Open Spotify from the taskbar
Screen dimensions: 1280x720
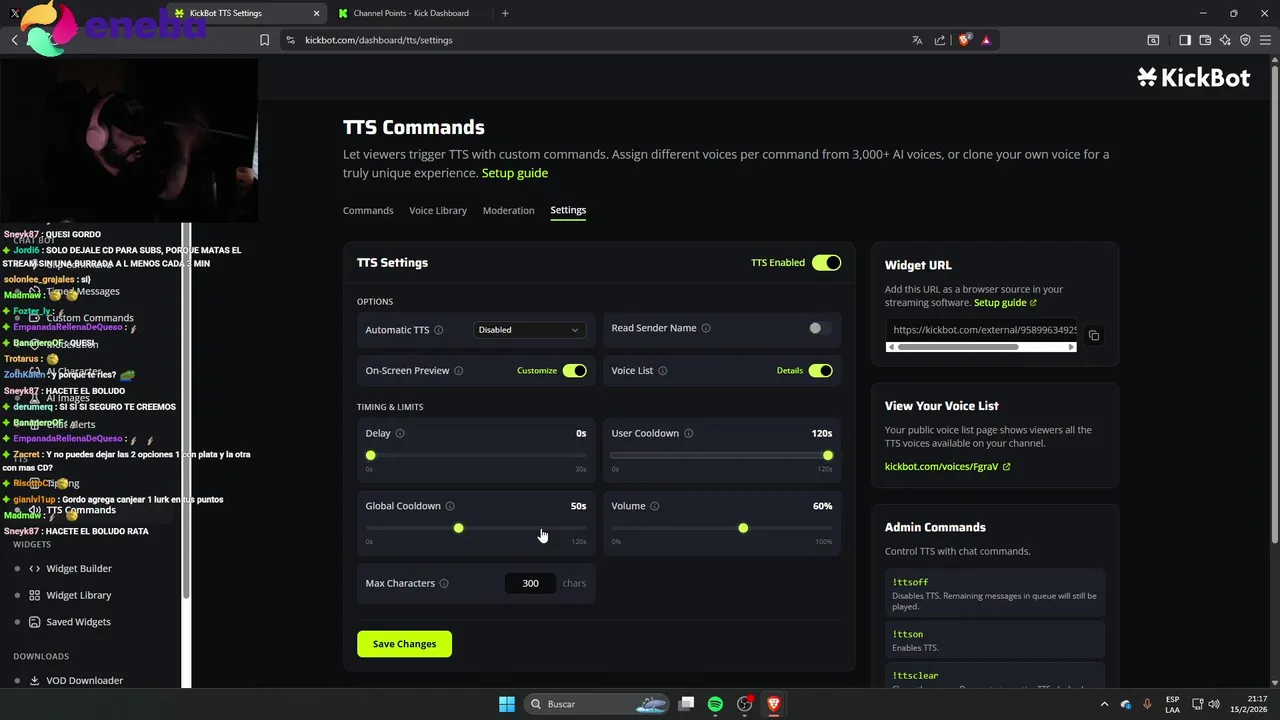tap(715, 704)
